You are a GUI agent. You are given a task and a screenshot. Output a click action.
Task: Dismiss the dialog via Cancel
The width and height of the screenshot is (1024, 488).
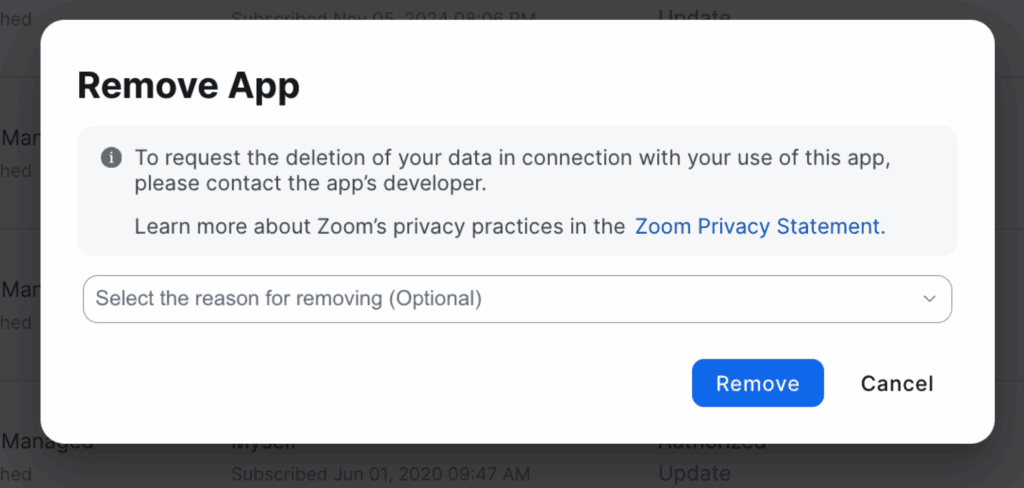896,383
